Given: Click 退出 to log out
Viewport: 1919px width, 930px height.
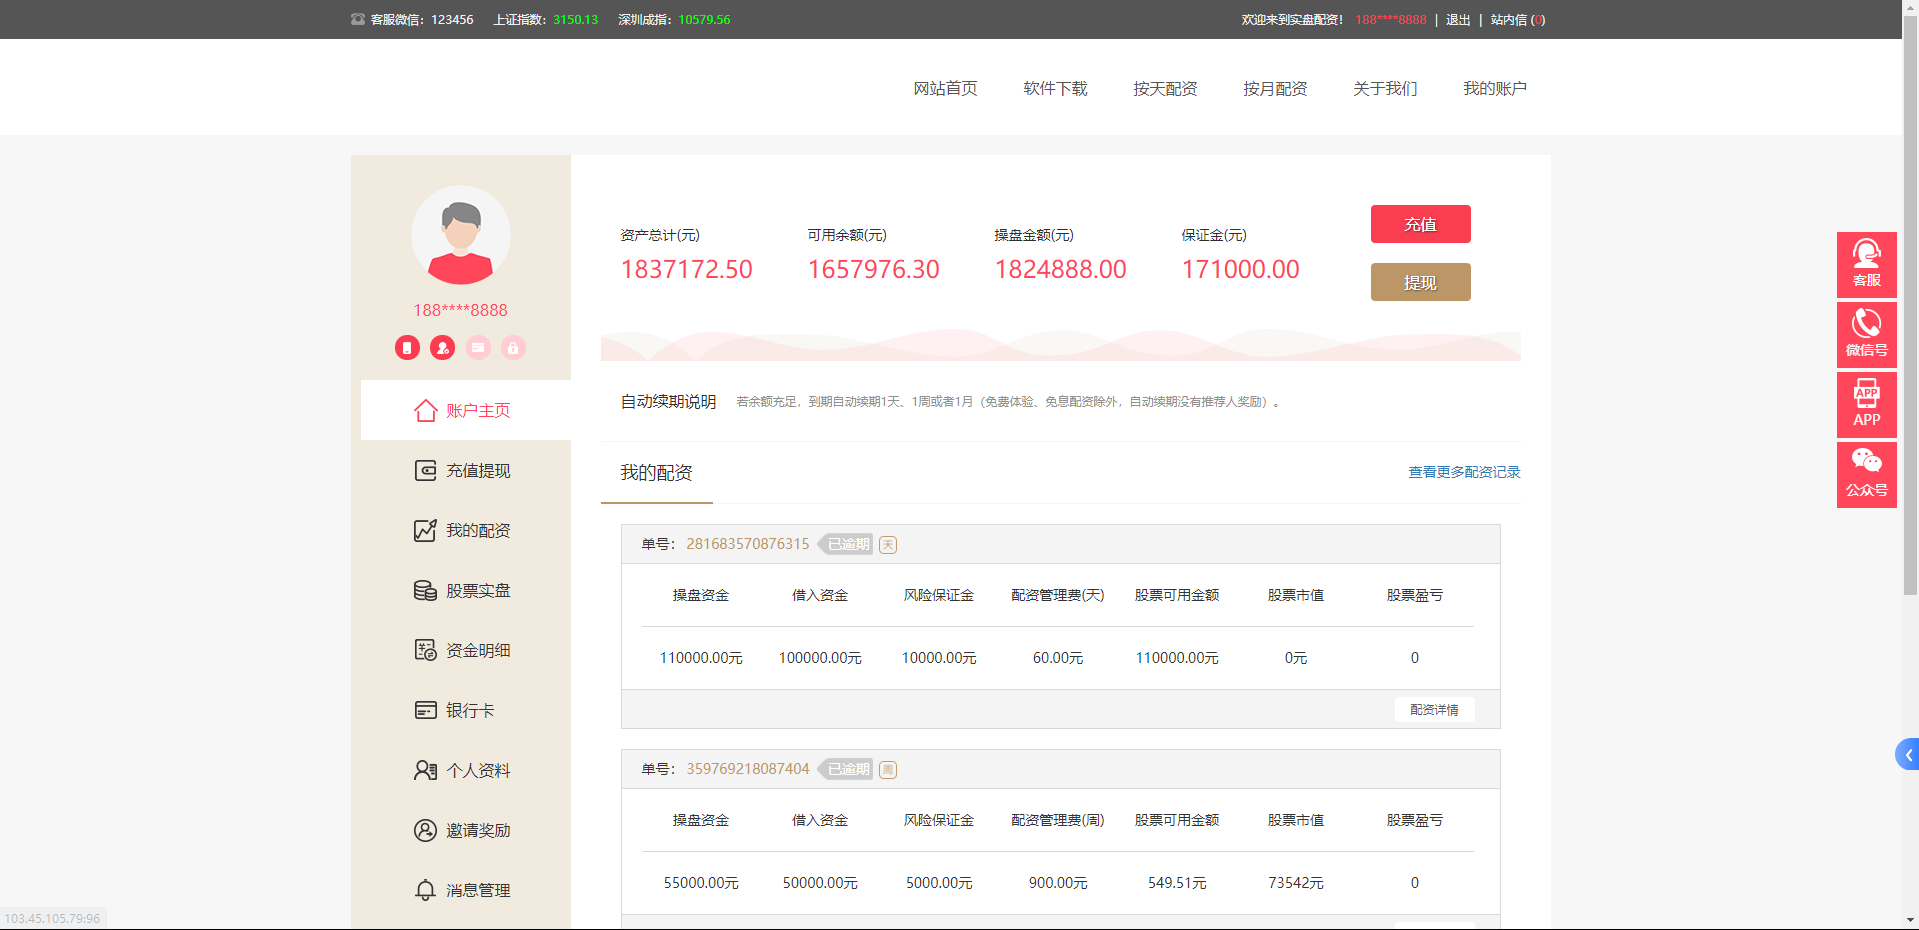Looking at the screenshot, I should pos(1457,20).
